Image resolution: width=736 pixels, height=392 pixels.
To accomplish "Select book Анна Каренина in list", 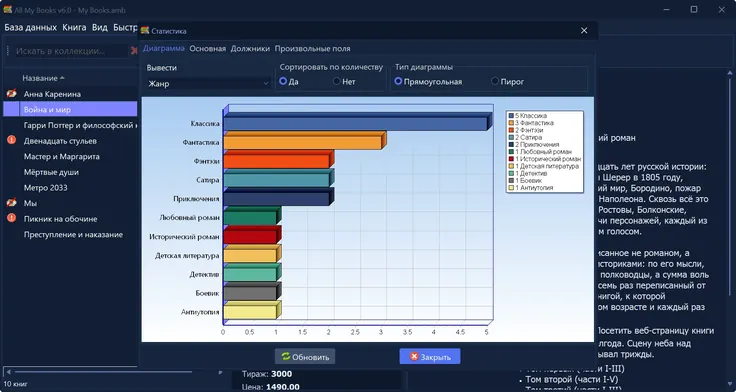I will coord(52,94).
